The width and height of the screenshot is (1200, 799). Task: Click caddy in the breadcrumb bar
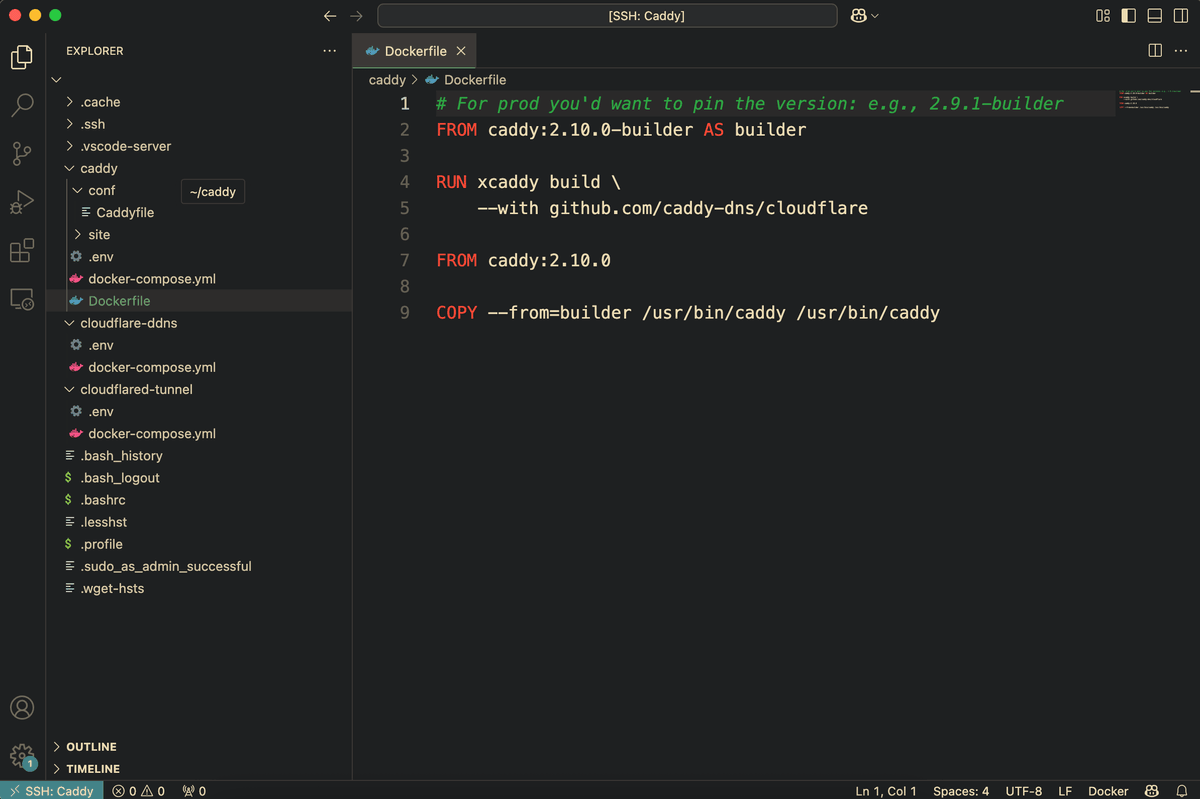(387, 79)
